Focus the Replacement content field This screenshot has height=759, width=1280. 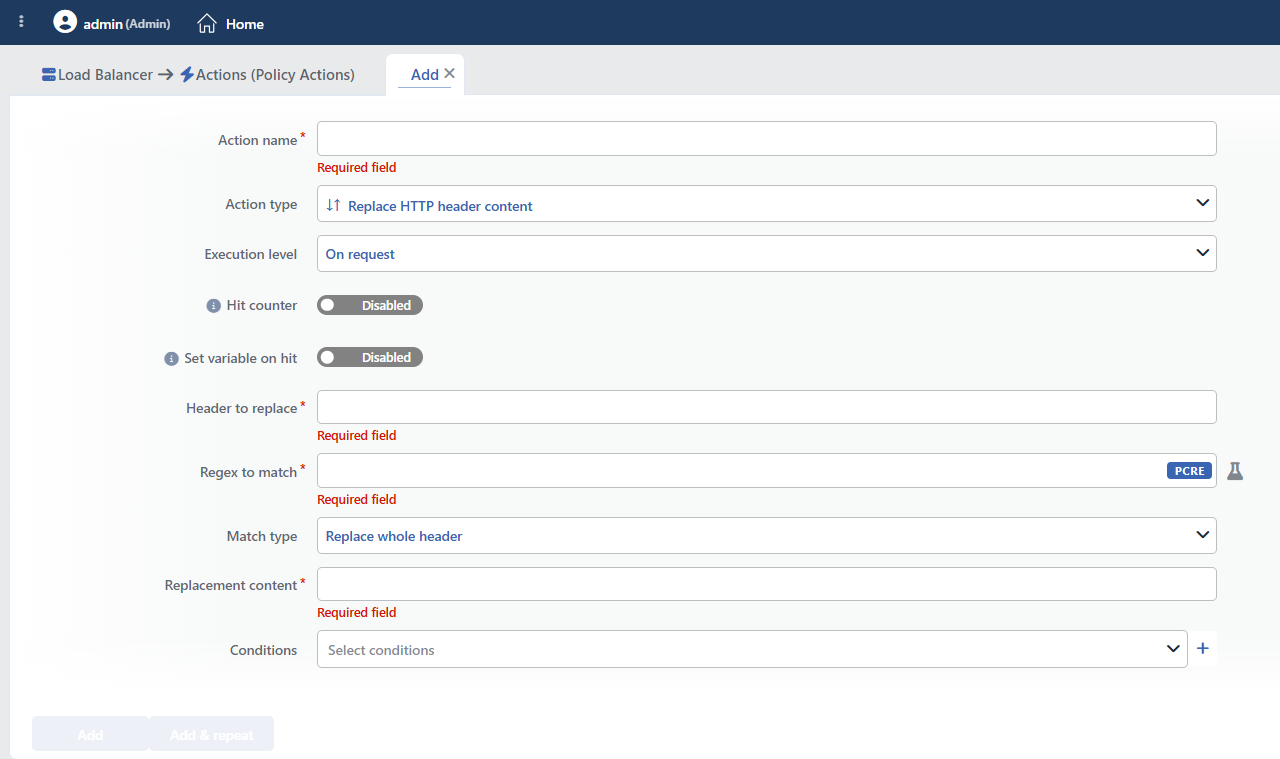tap(766, 584)
